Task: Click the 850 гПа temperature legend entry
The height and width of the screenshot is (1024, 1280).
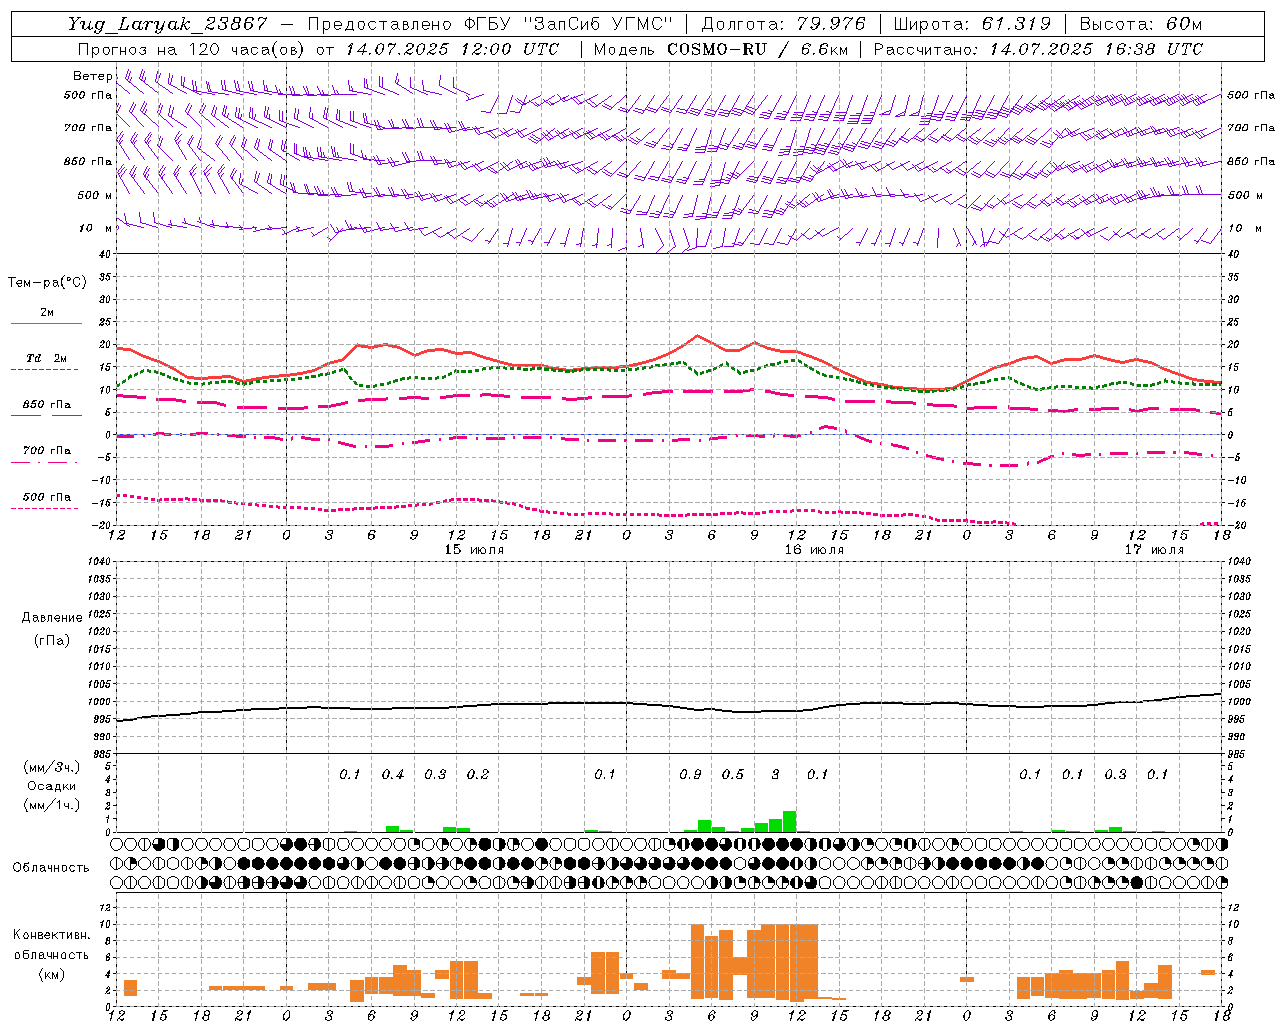Action: (46, 405)
